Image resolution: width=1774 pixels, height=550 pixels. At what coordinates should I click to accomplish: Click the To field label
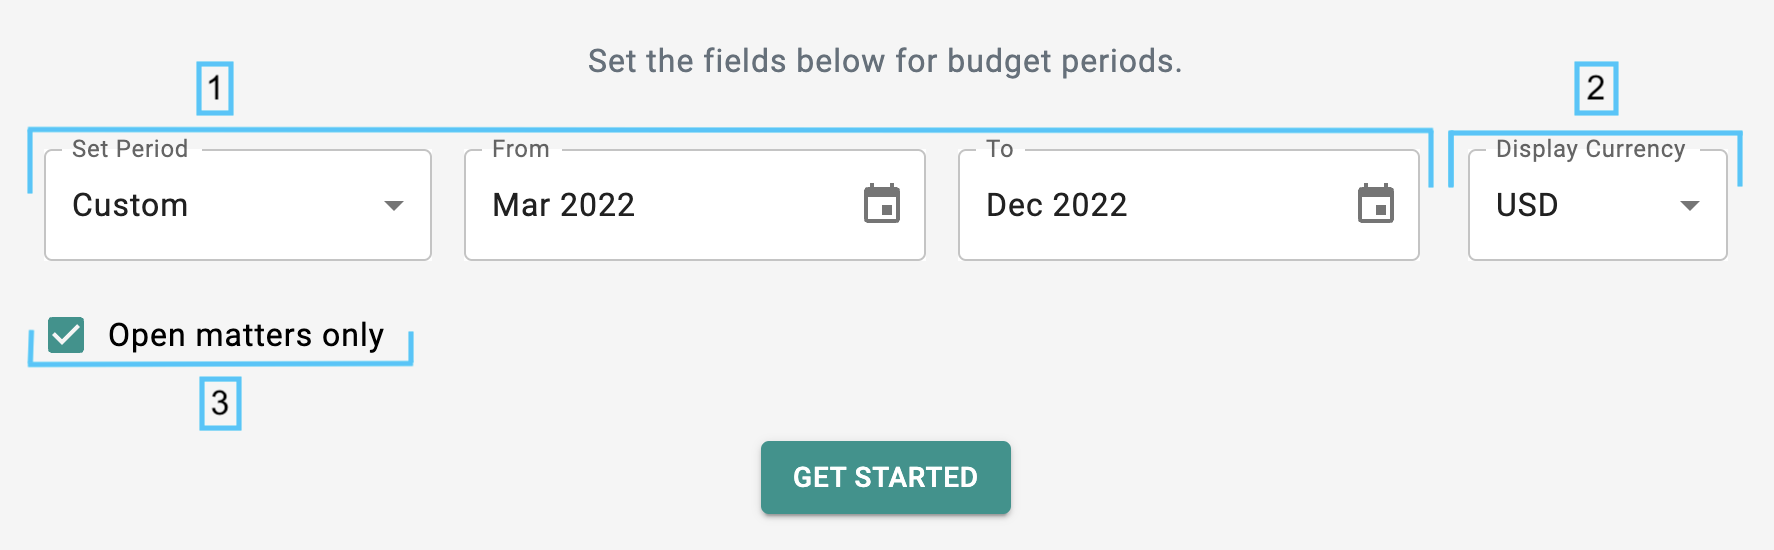click(1000, 149)
